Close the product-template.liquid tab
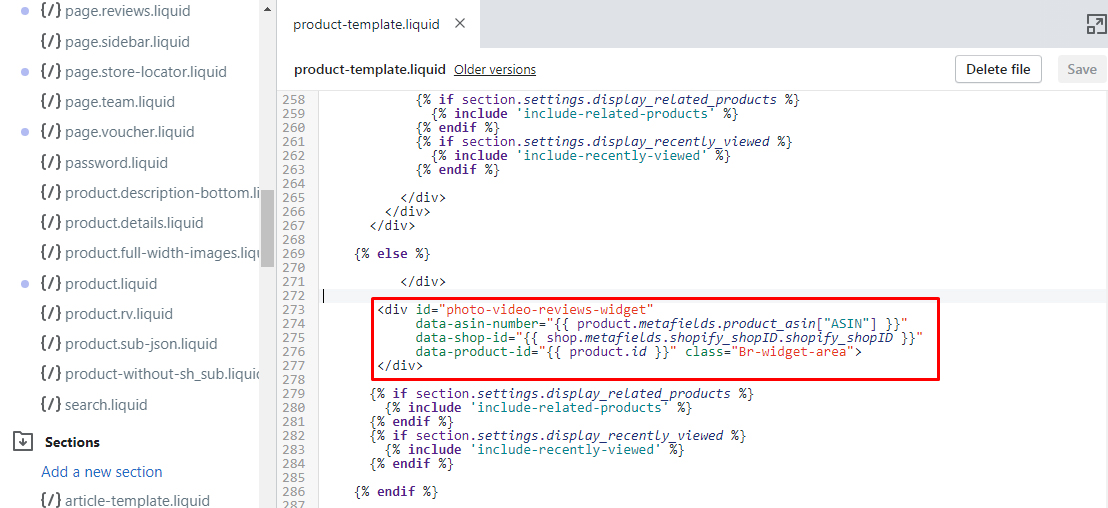1108x508 pixels. pyautogui.click(x=460, y=24)
